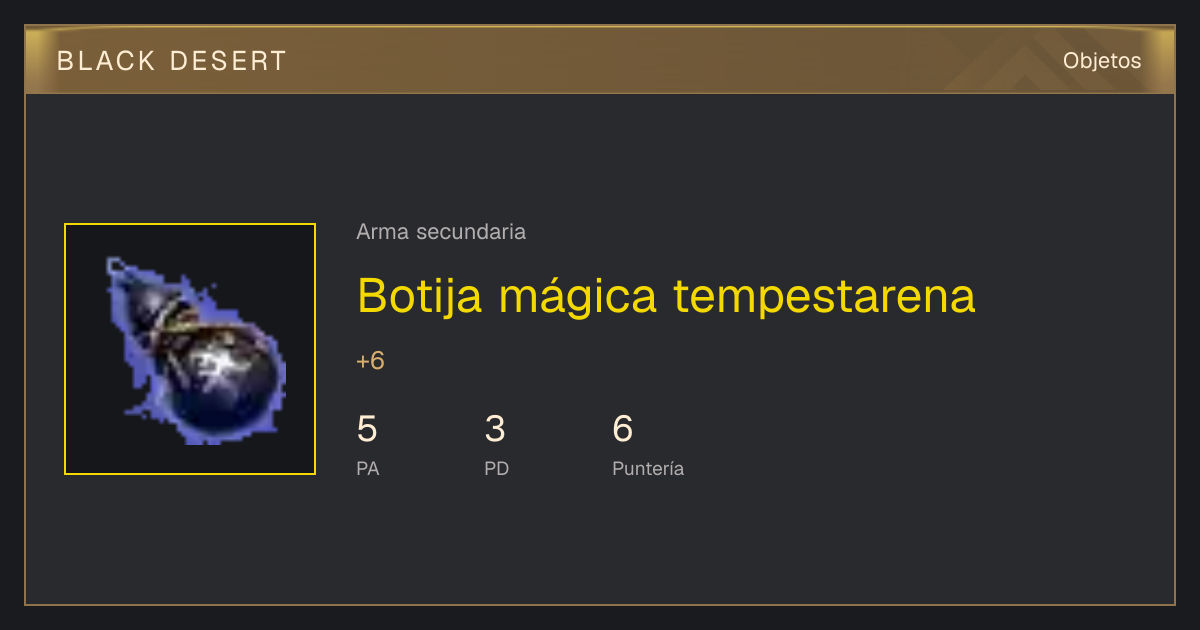Click the word tempestarena in the title
Screen dimensions: 1200x630
(824, 297)
